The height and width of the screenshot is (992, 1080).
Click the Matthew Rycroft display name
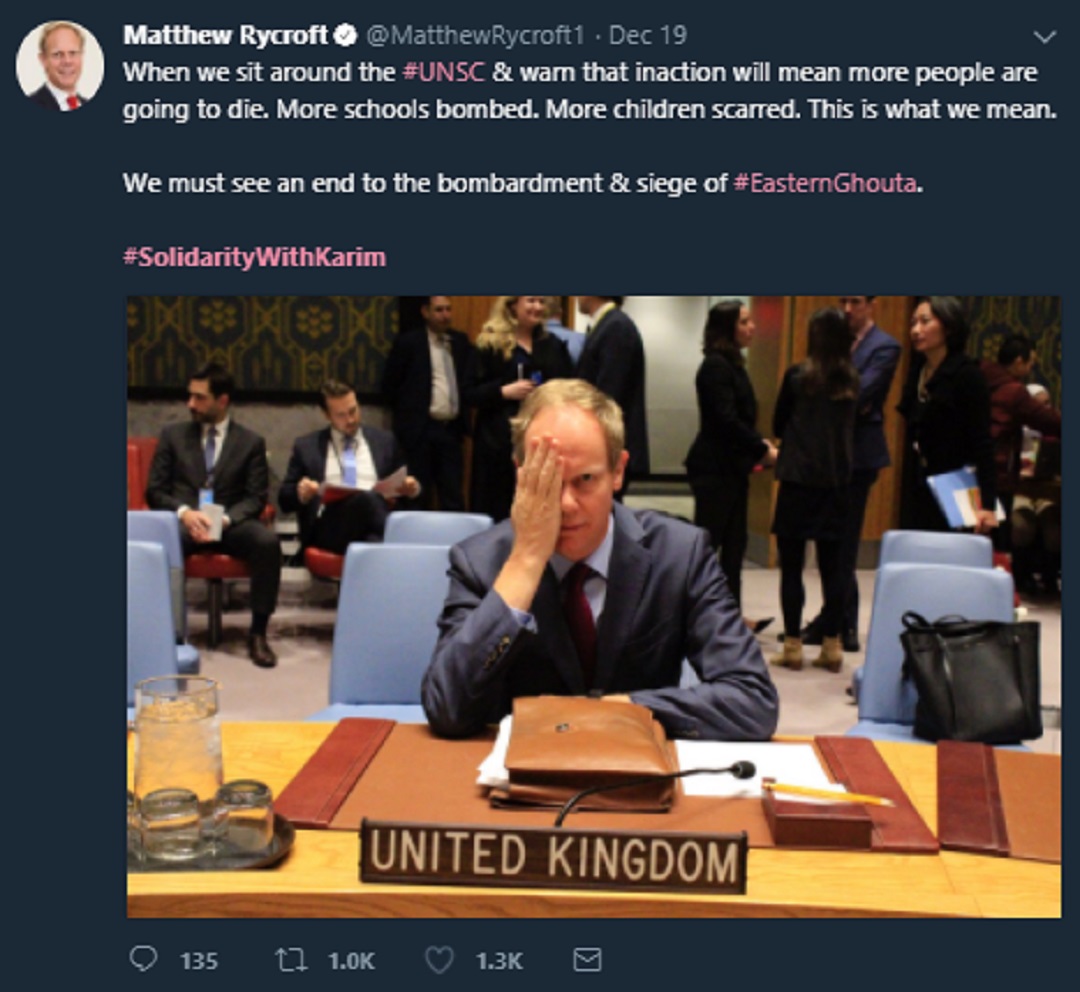pyautogui.click(x=226, y=35)
